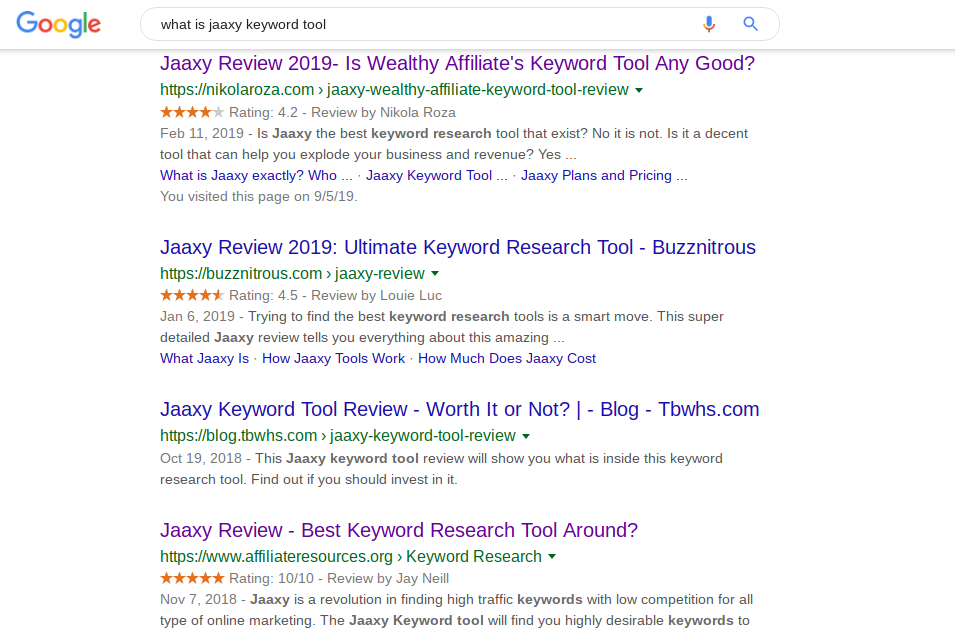Start voice search with the microphone icon
The image size is (955, 630).
pyautogui.click(x=708, y=24)
